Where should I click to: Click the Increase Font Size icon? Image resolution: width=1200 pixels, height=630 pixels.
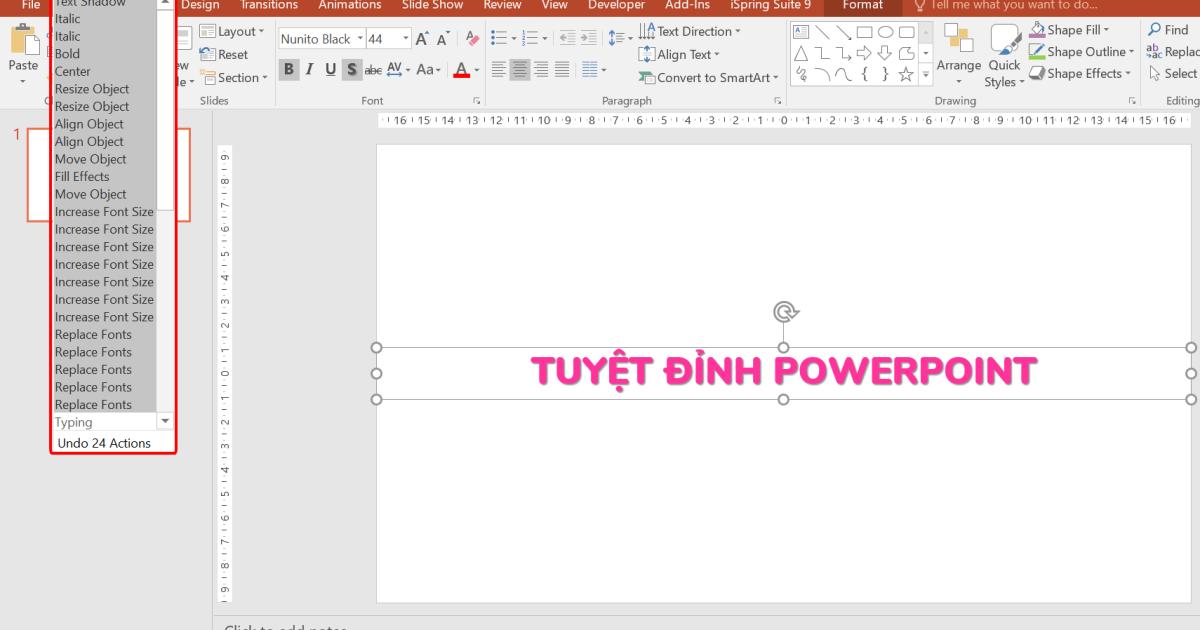coord(423,39)
